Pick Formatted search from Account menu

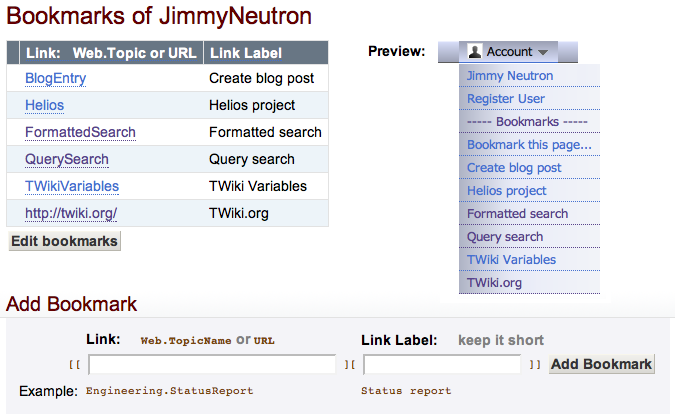517,214
